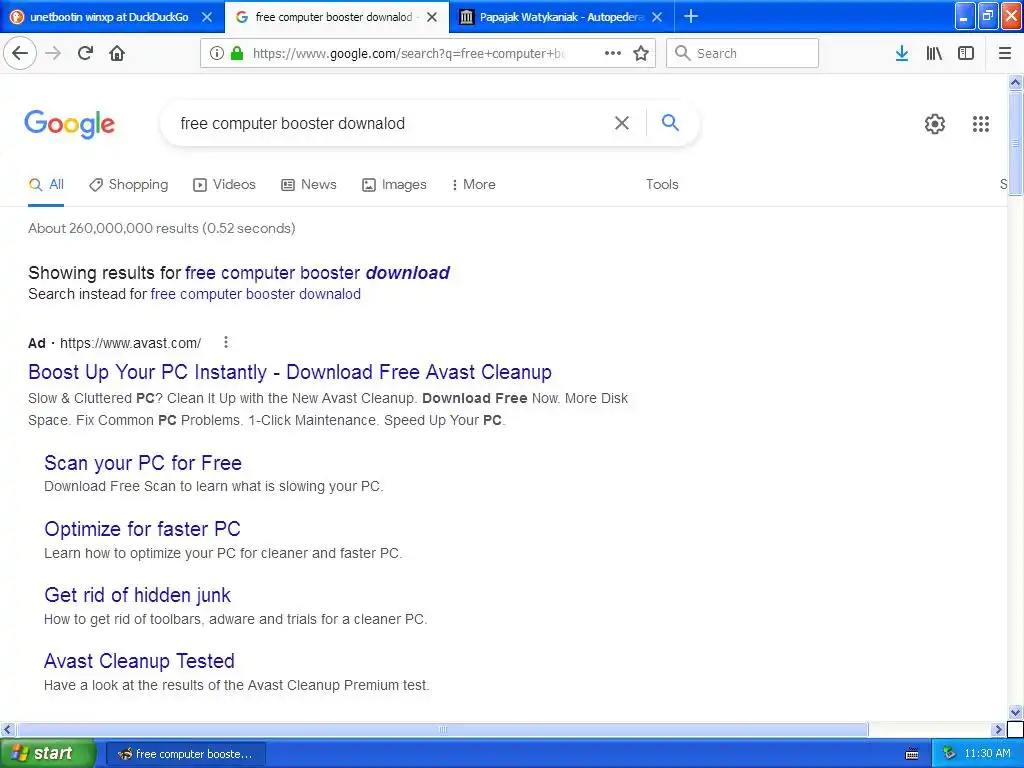Click the Avast ad URL https://www.avast.com/
1024x768 pixels.
point(131,343)
